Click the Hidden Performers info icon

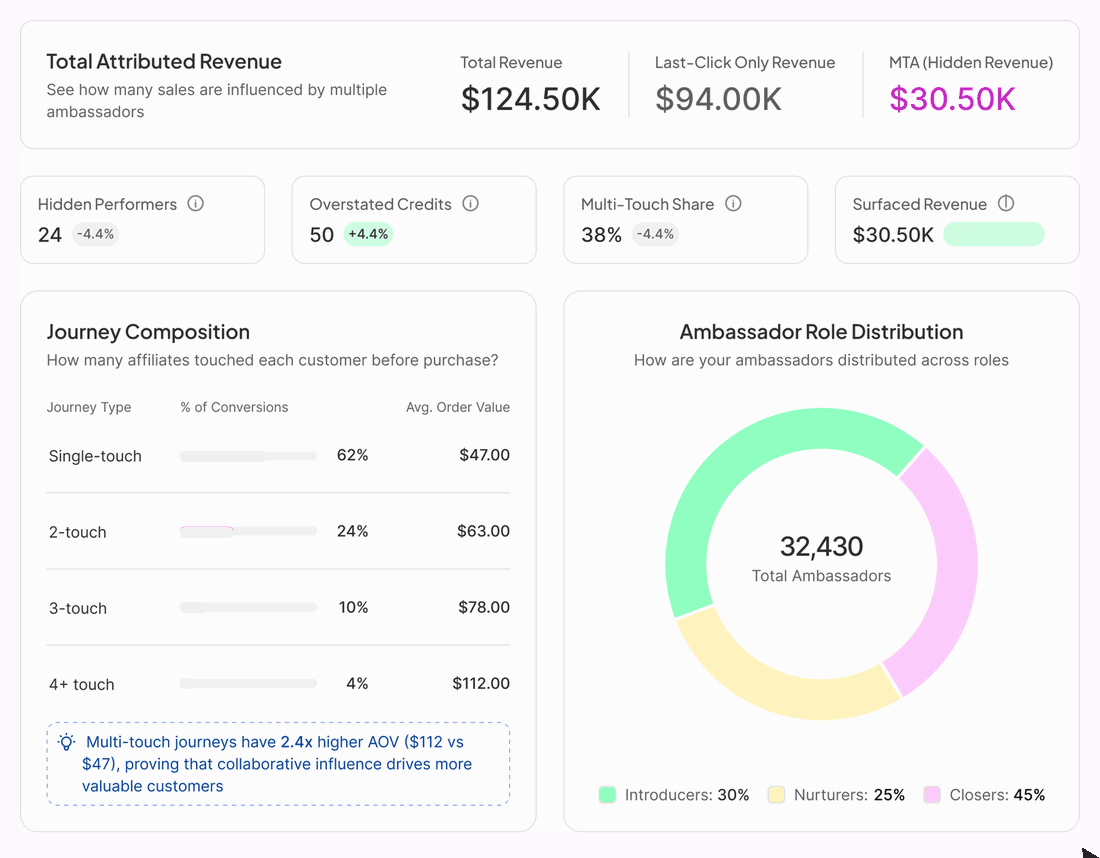pos(196,203)
